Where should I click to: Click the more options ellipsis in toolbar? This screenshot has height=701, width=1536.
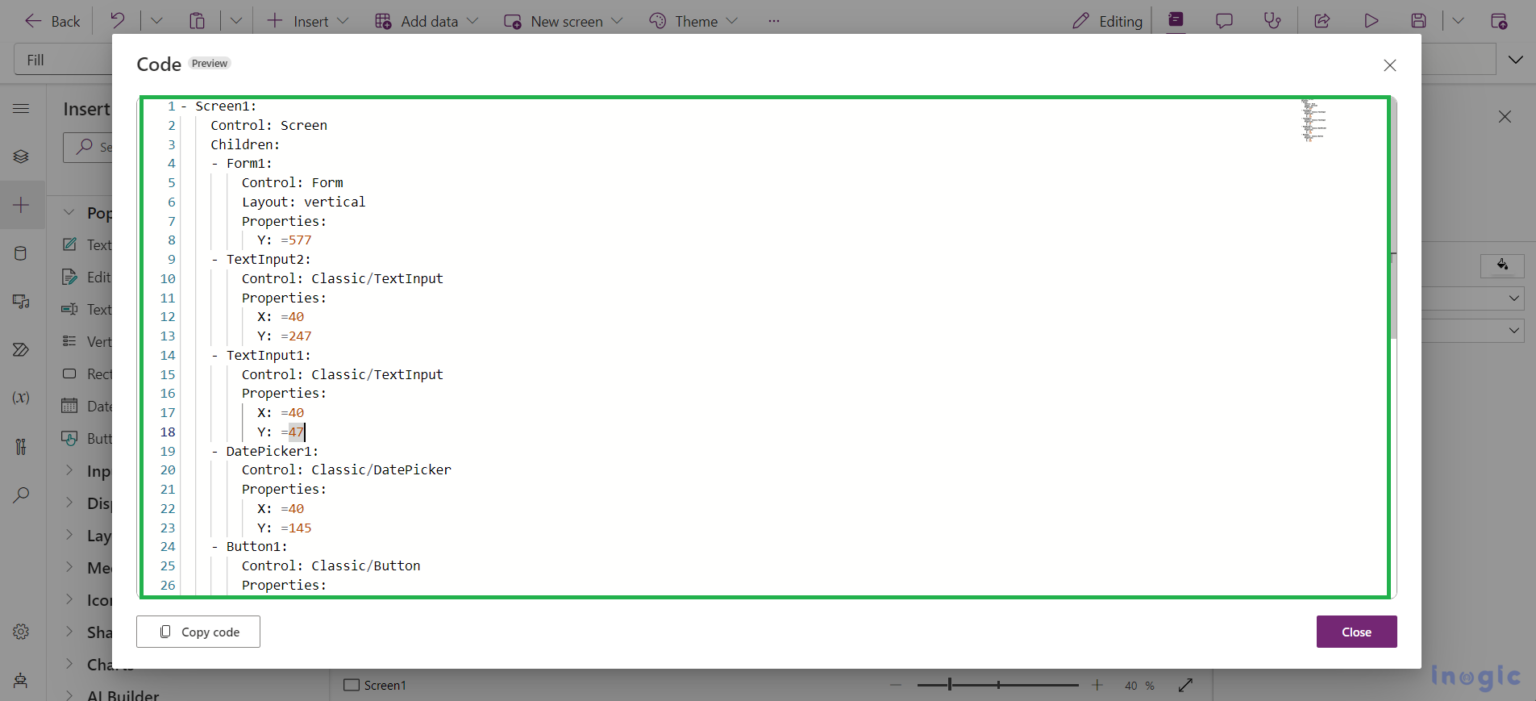pyautogui.click(x=773, y=21)
